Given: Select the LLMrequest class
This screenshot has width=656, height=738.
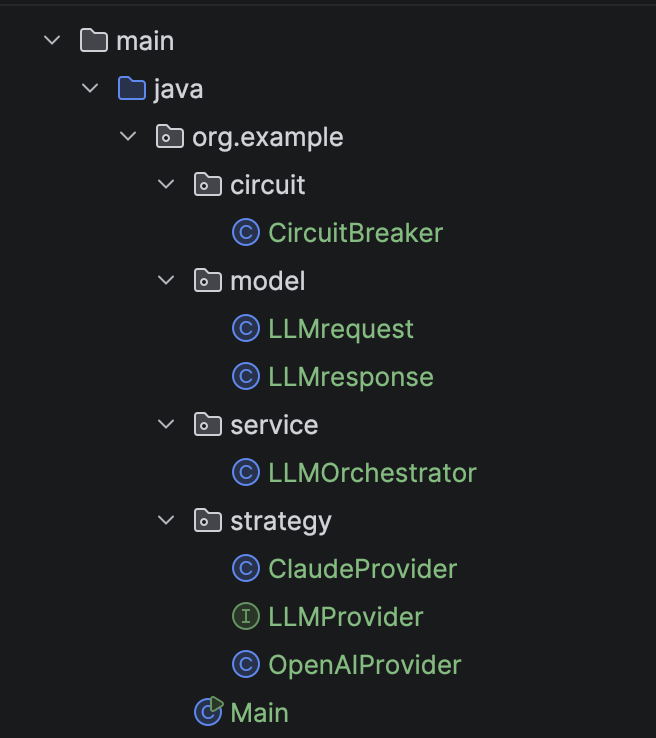Looking at the screenshot, I should click(x=341, y=329).
